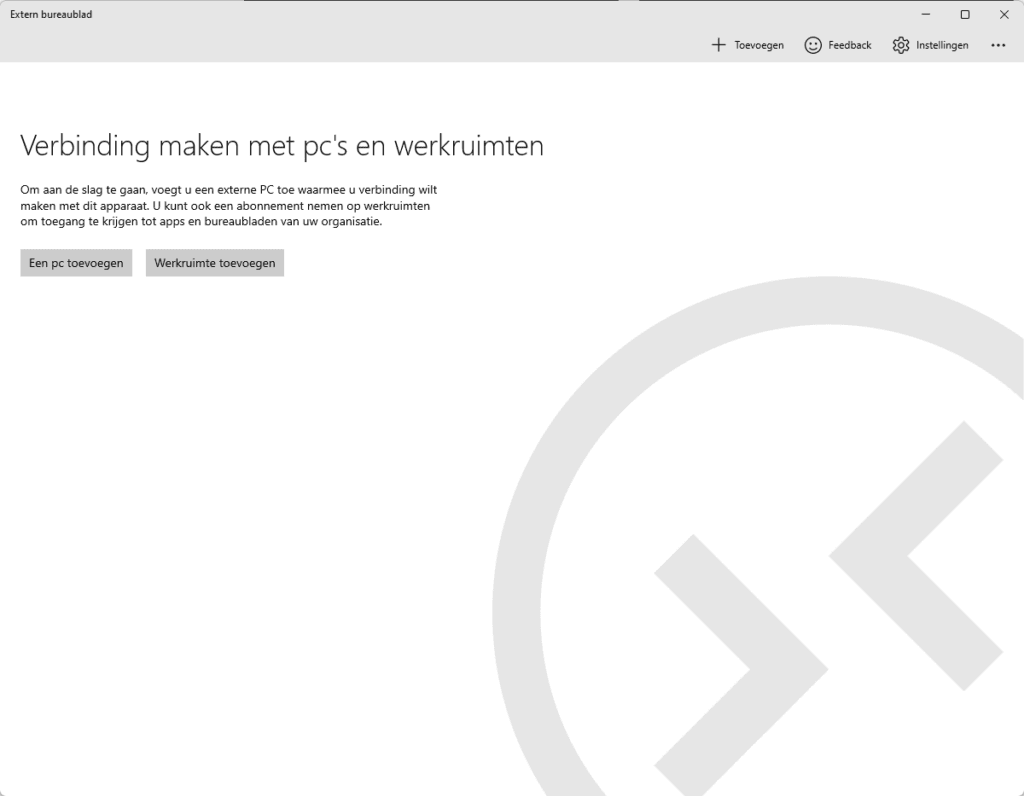The width and height of the screenshot is (1024, 796).
Task: Click the gear icon for Instellingen
Action: [901, 45]
